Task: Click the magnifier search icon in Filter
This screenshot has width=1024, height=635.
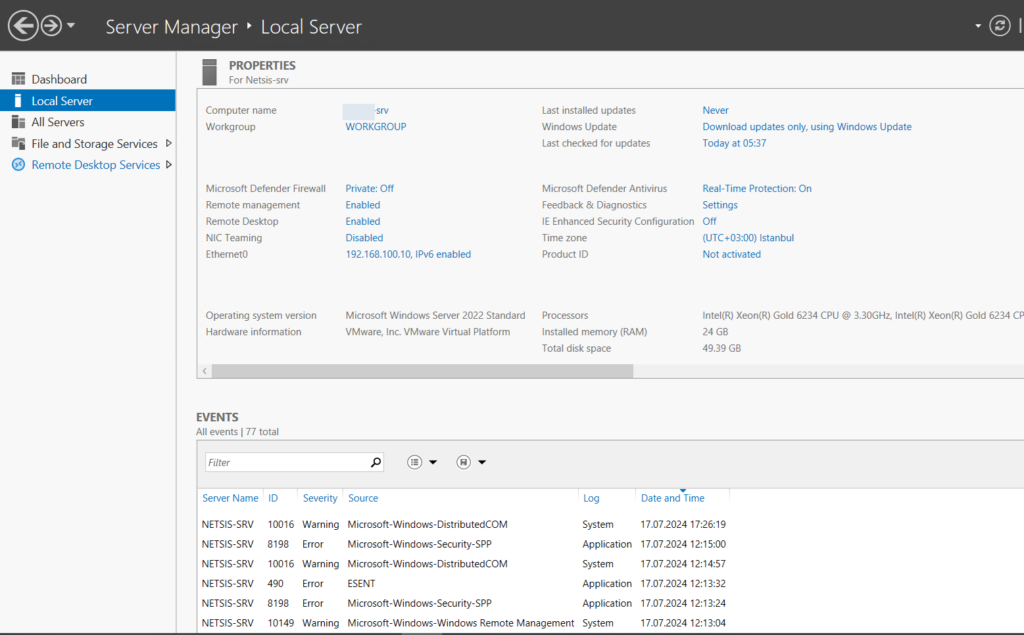Action: pyautogui.click(x=376, y=463)
